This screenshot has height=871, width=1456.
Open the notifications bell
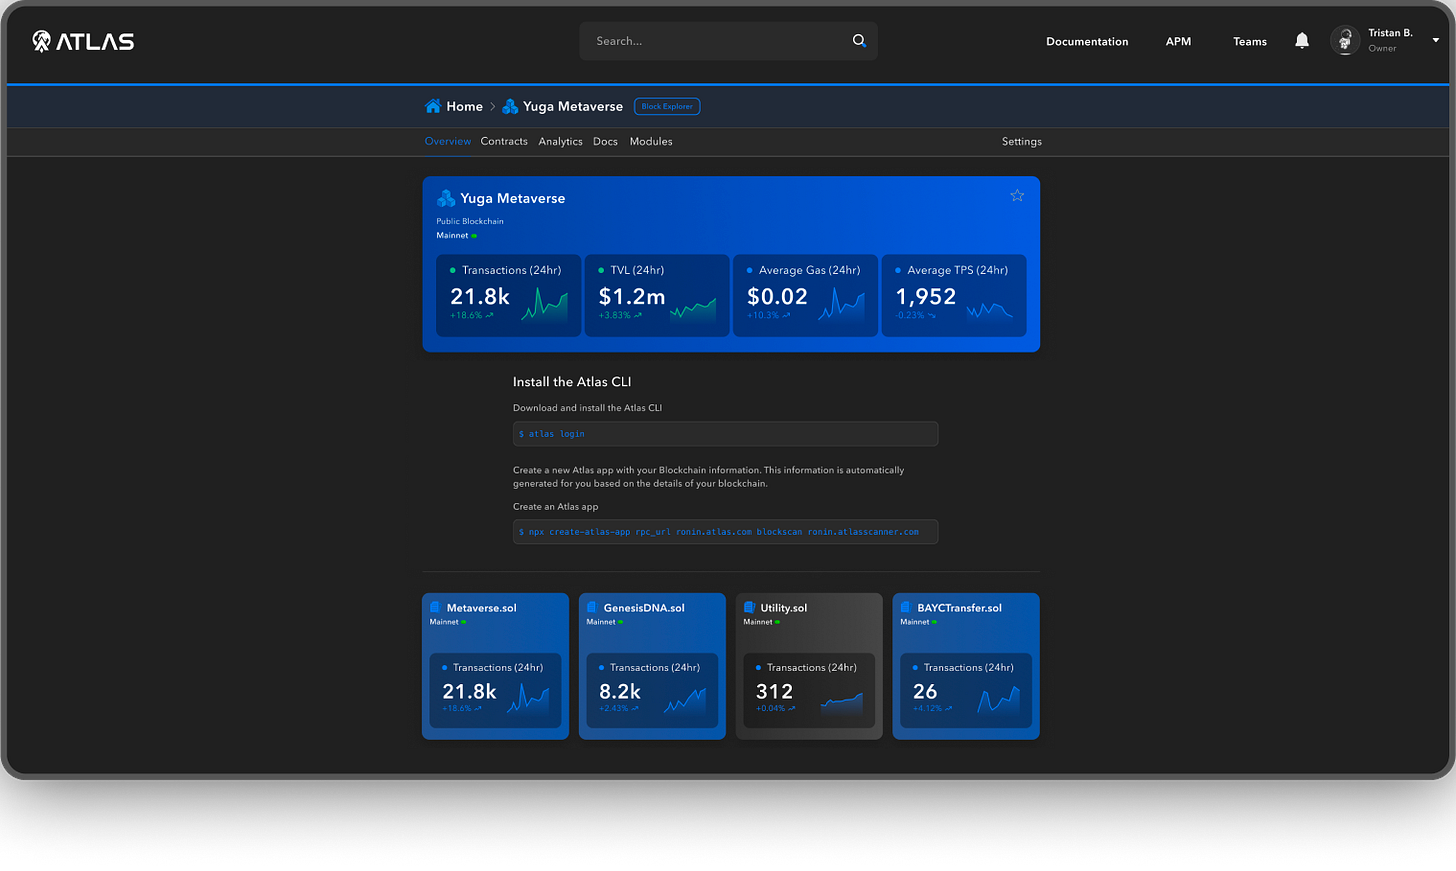point(1301,41)
